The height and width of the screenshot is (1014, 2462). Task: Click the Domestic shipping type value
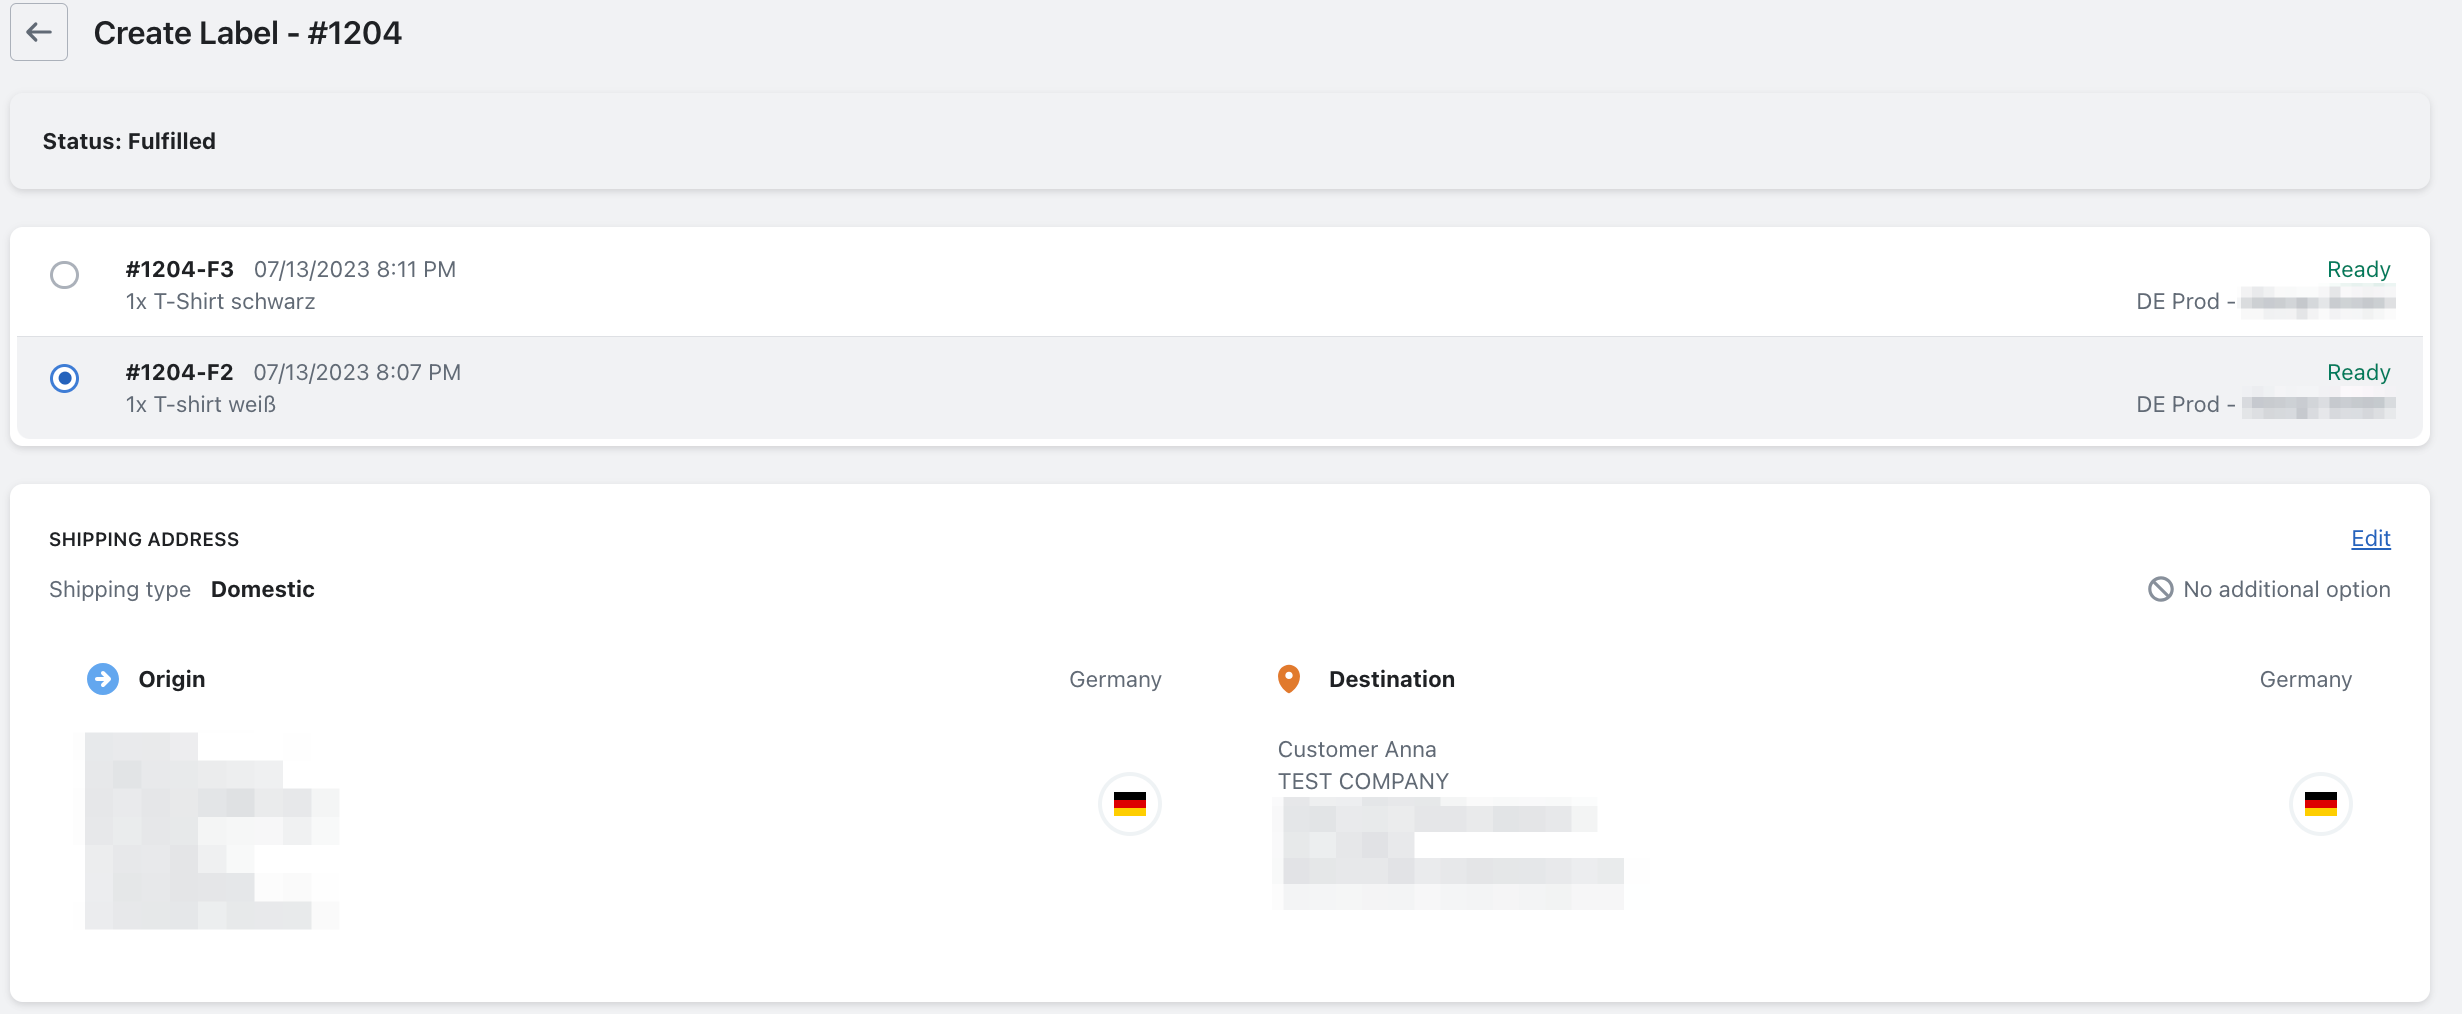(262, 589)
